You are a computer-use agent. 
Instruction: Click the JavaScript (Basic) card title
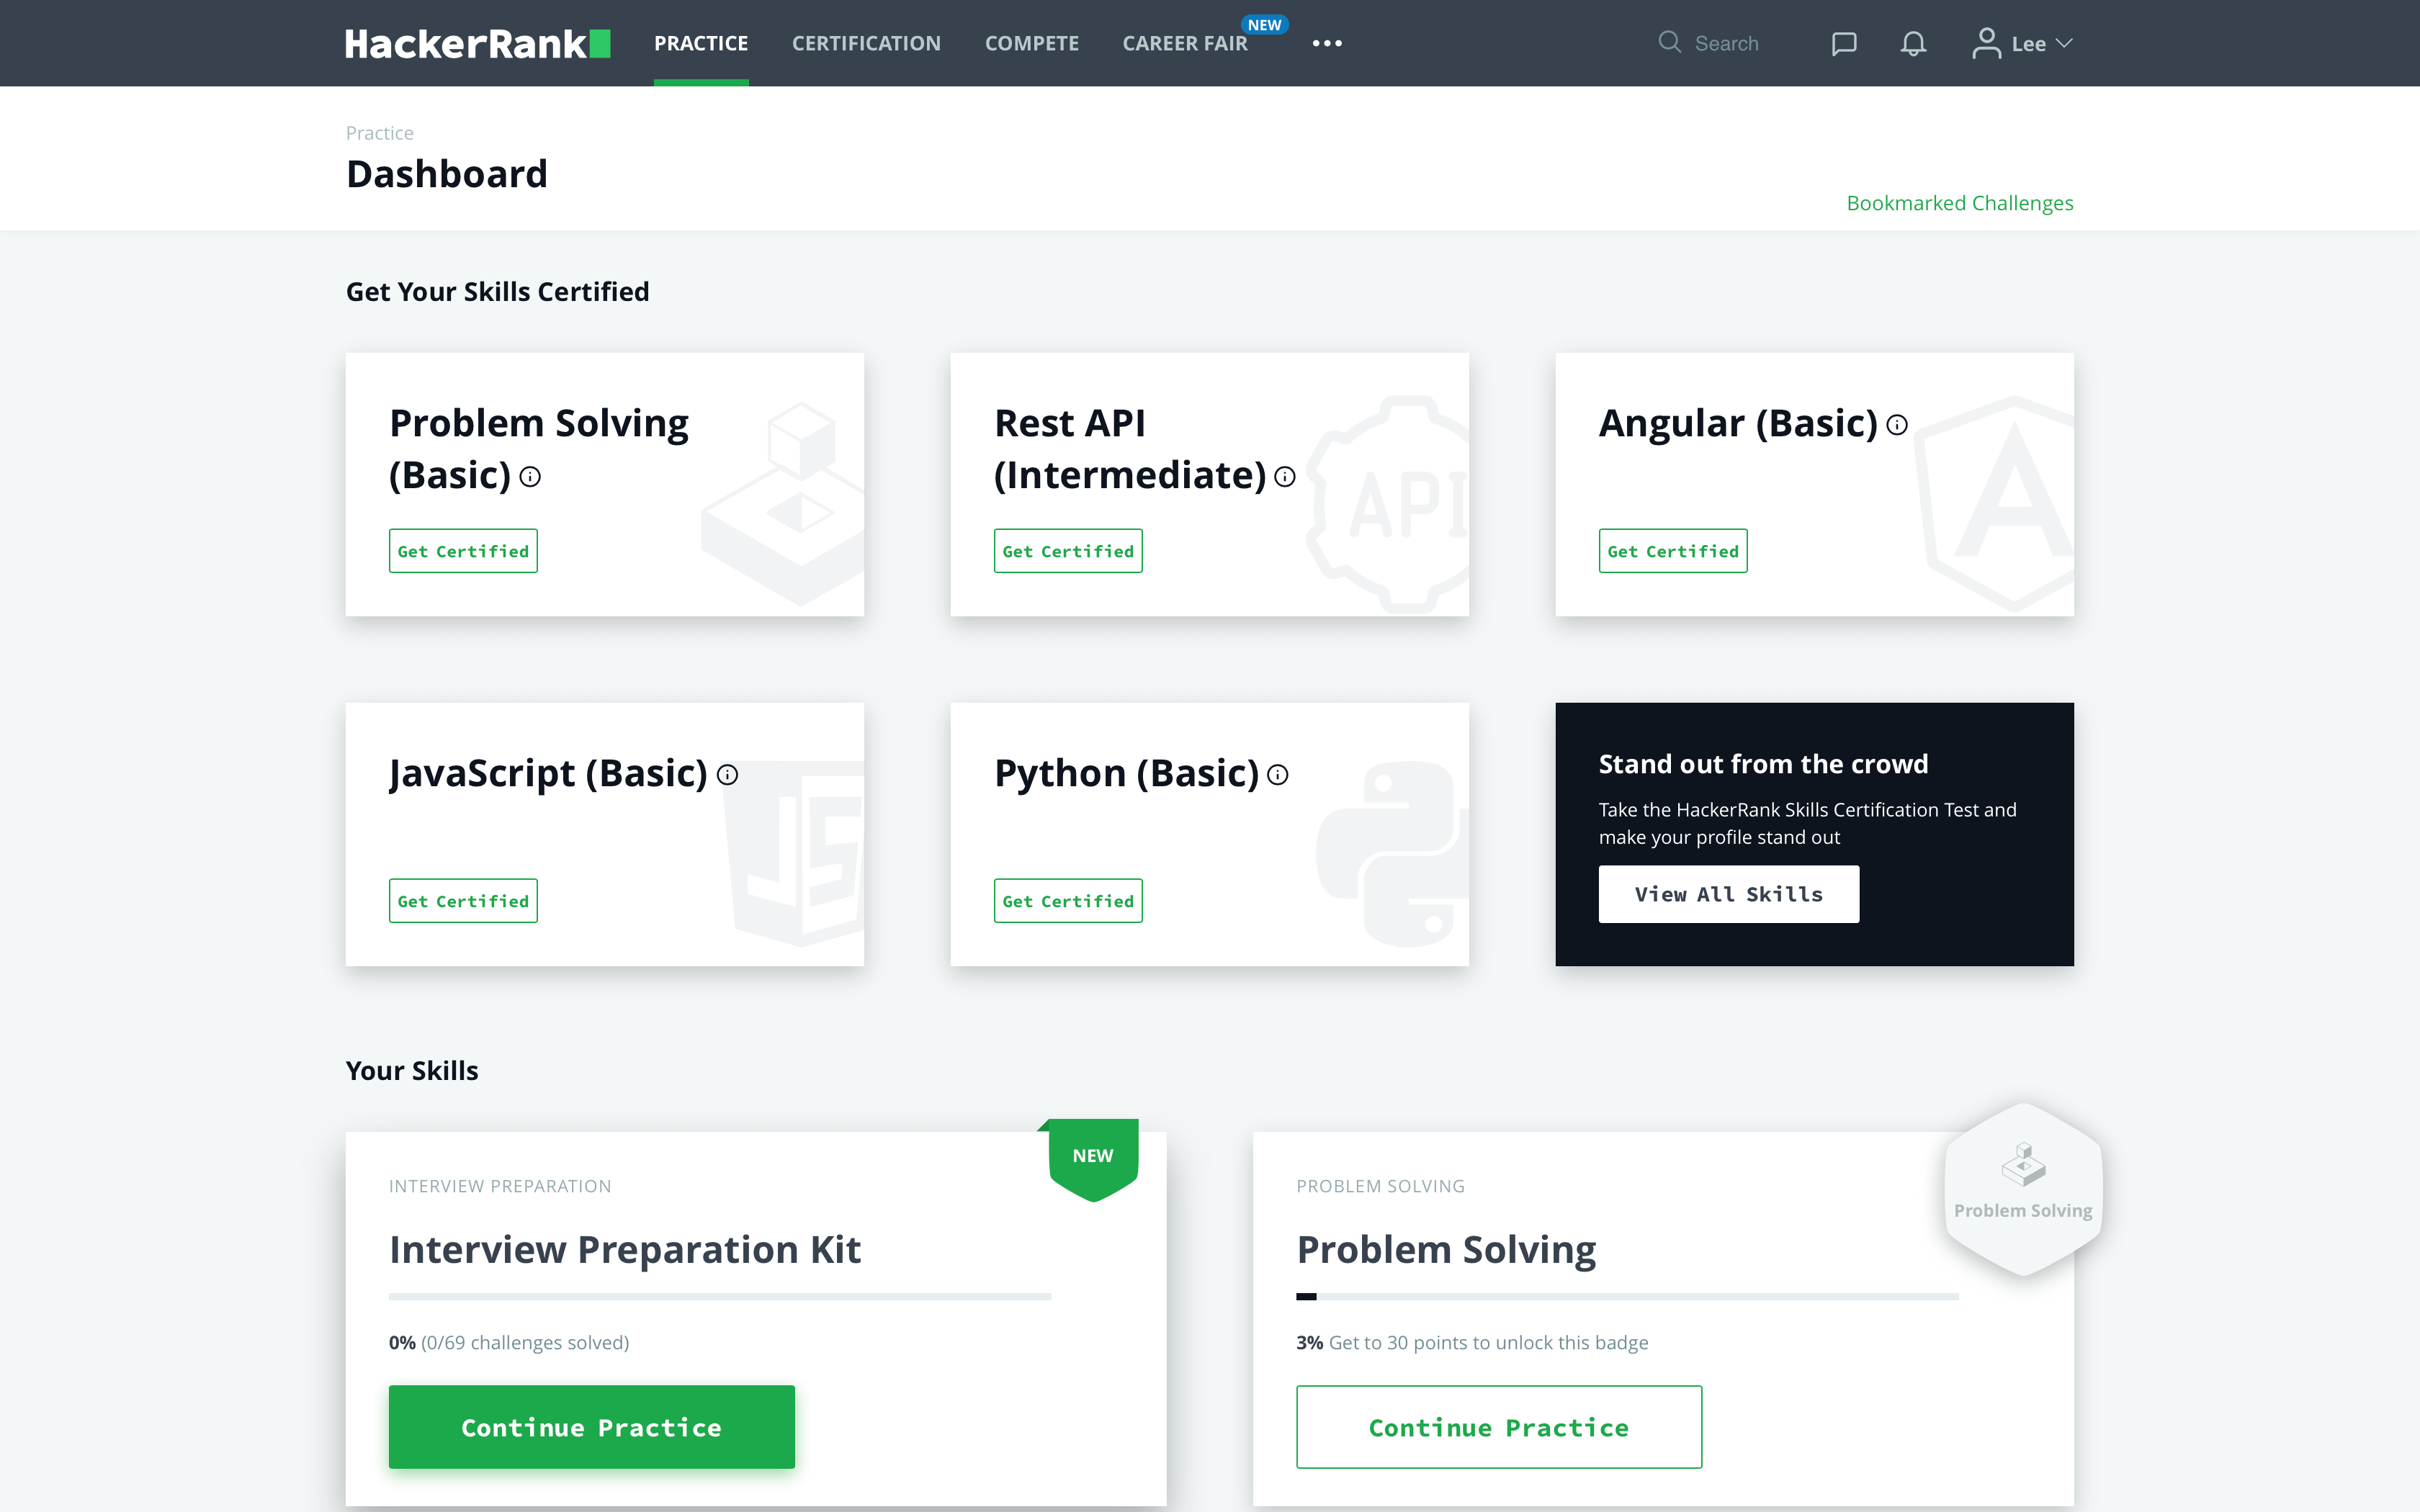[x=548, y=774]
